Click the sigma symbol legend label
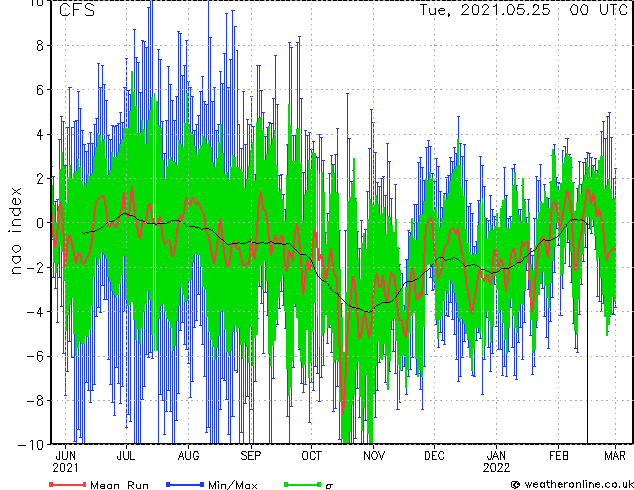Viewport: 634px width, 490px height. pos(329,485)
